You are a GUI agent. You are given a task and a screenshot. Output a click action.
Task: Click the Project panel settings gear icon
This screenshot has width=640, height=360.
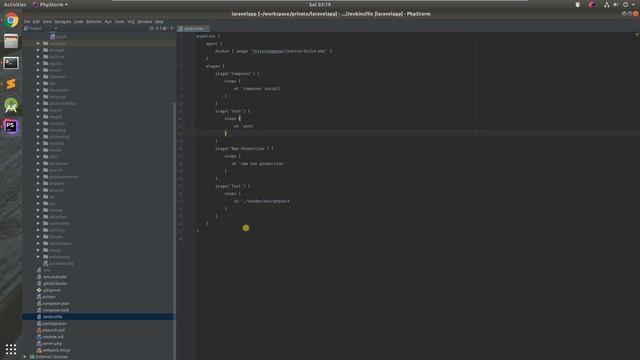[x=164, y=29]
